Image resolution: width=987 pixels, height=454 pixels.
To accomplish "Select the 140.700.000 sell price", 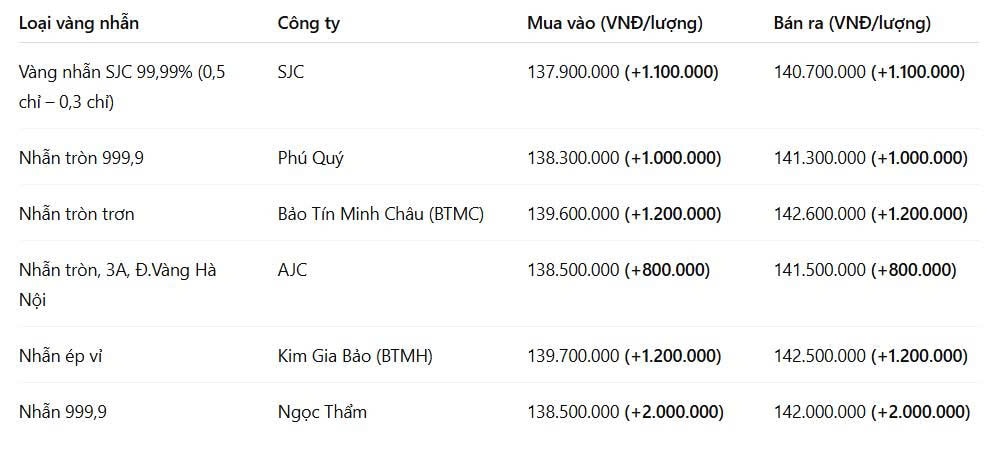I will pos(820,72).
